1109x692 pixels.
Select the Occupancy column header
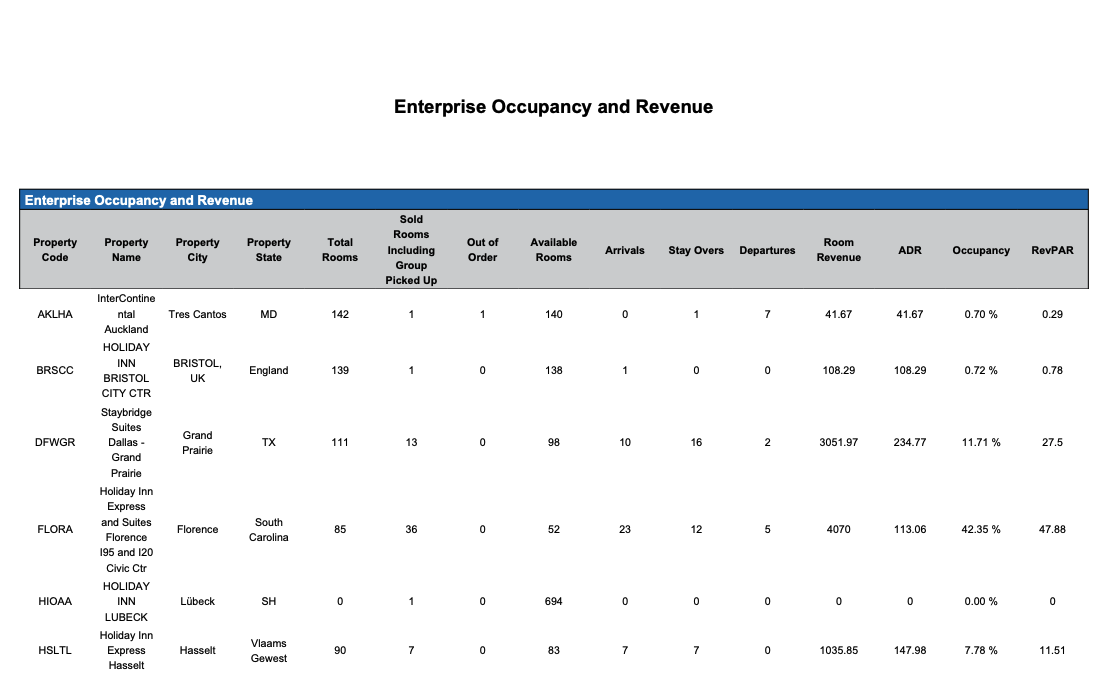[x=980, y=250]
